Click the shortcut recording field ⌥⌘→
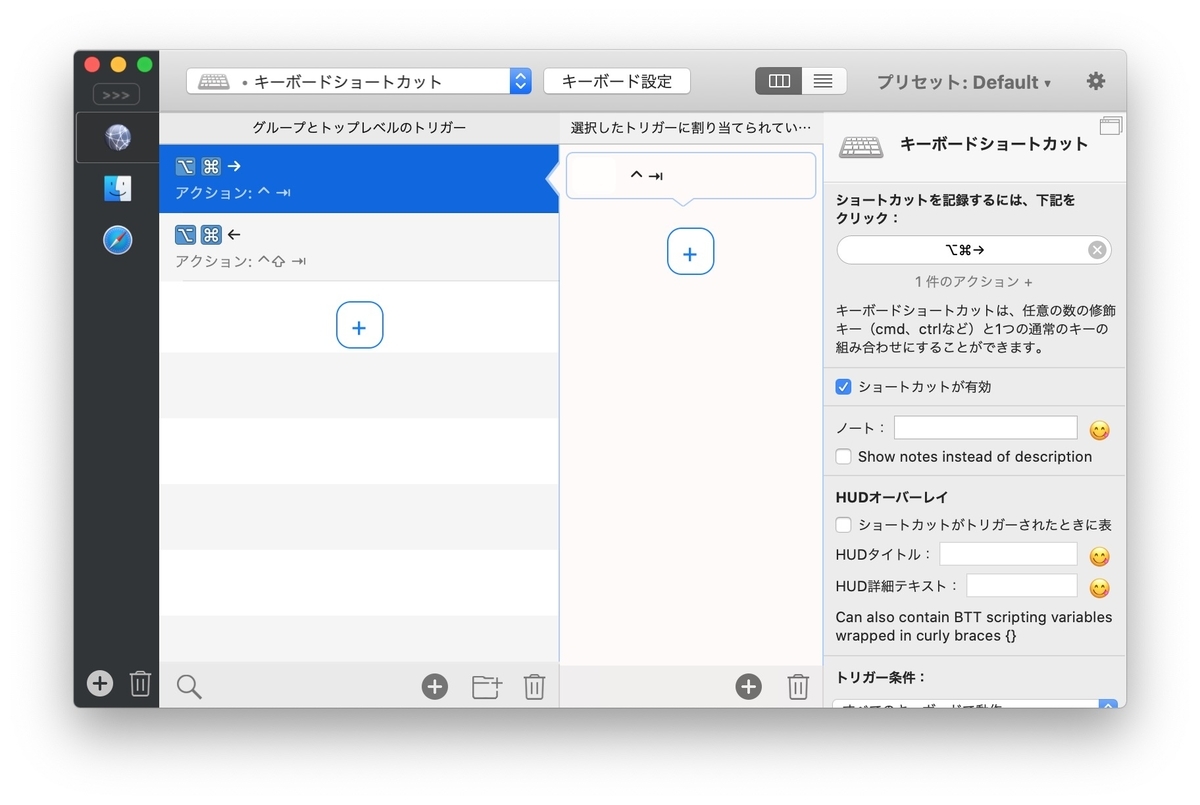Viewport: 1200px width, 805px height. click(964, 250)
